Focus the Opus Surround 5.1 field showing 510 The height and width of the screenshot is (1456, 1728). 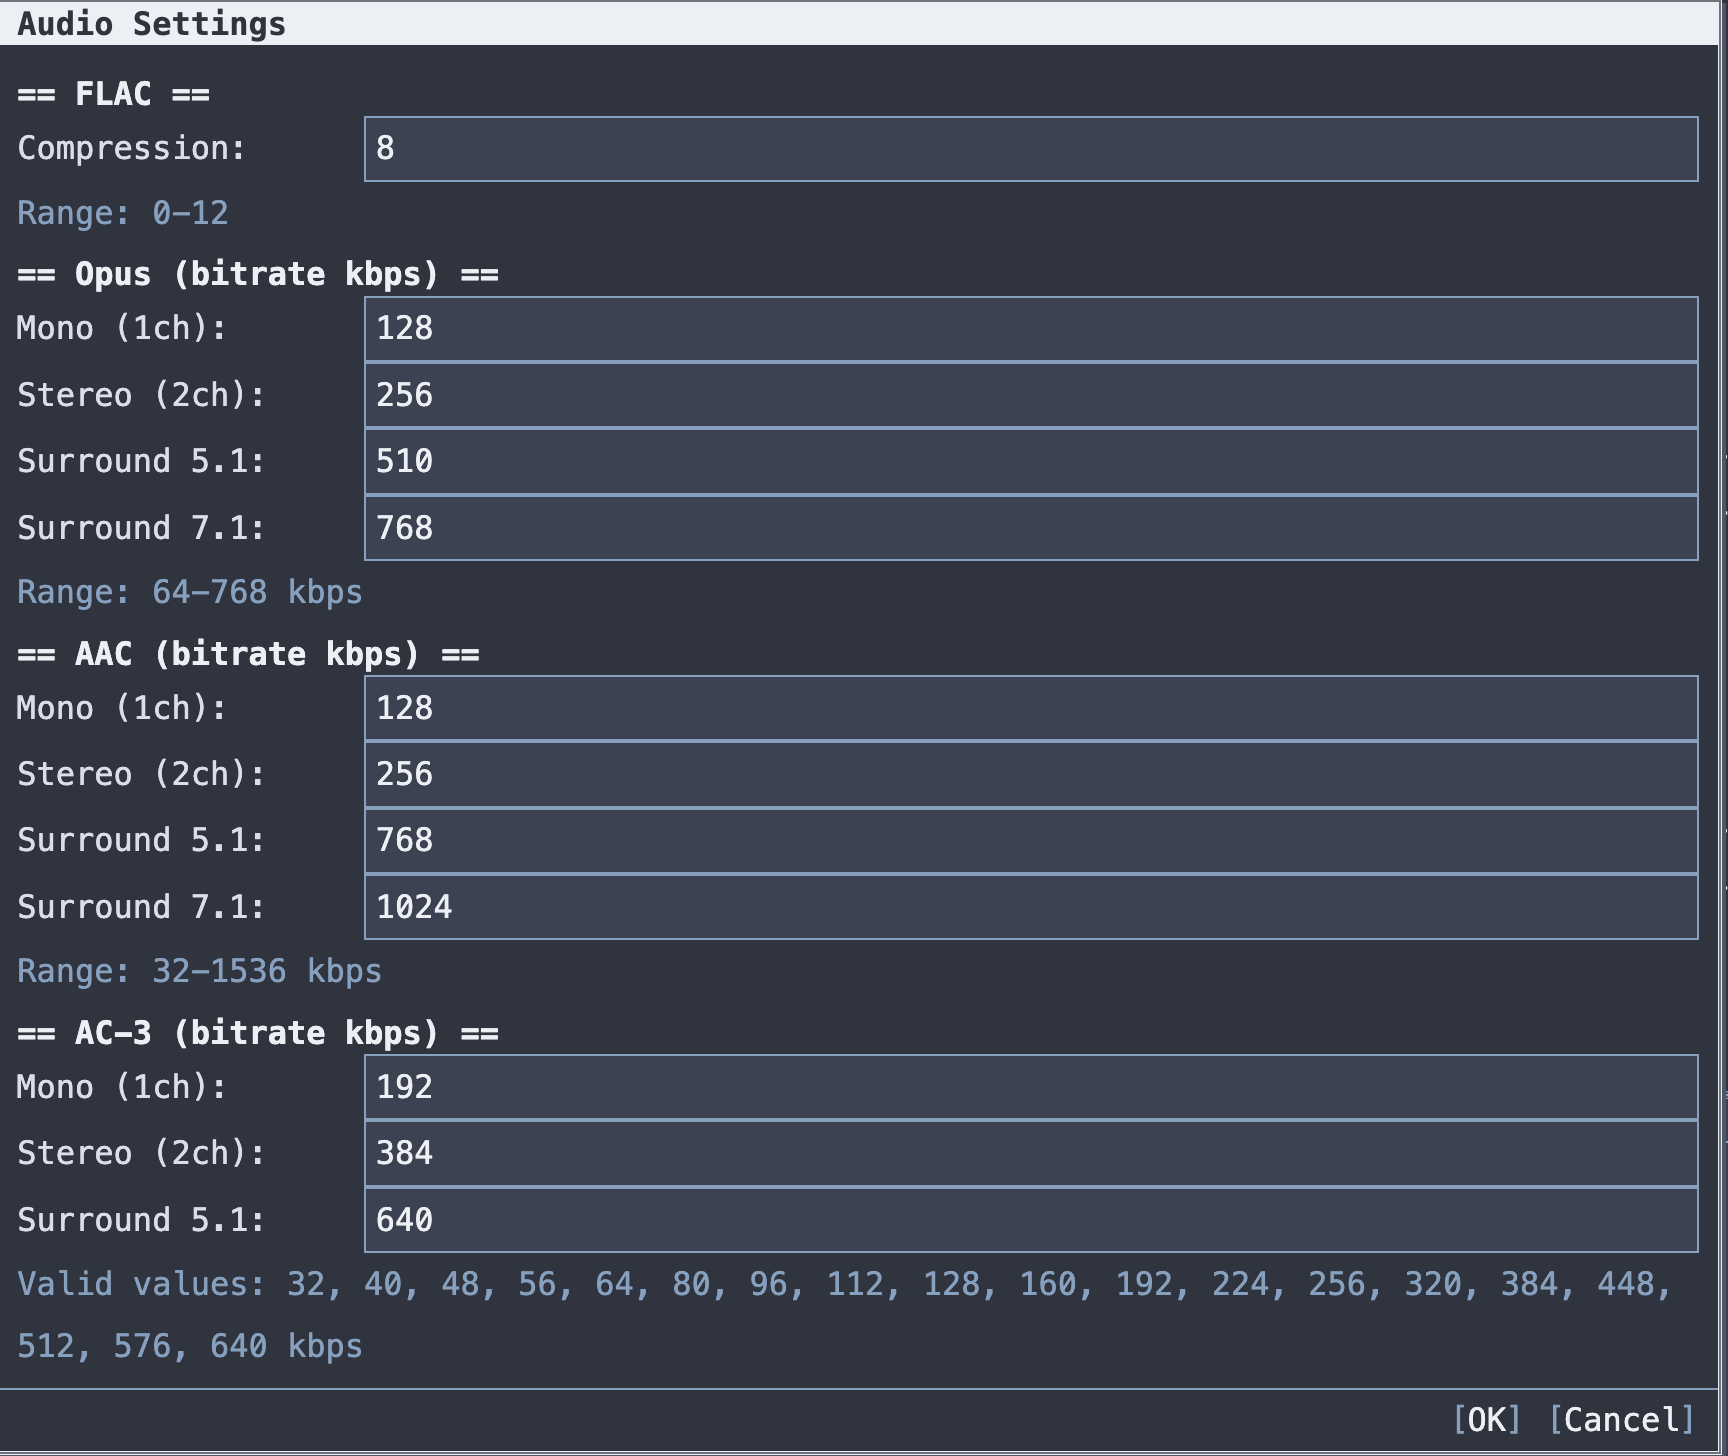point(1031,461)
